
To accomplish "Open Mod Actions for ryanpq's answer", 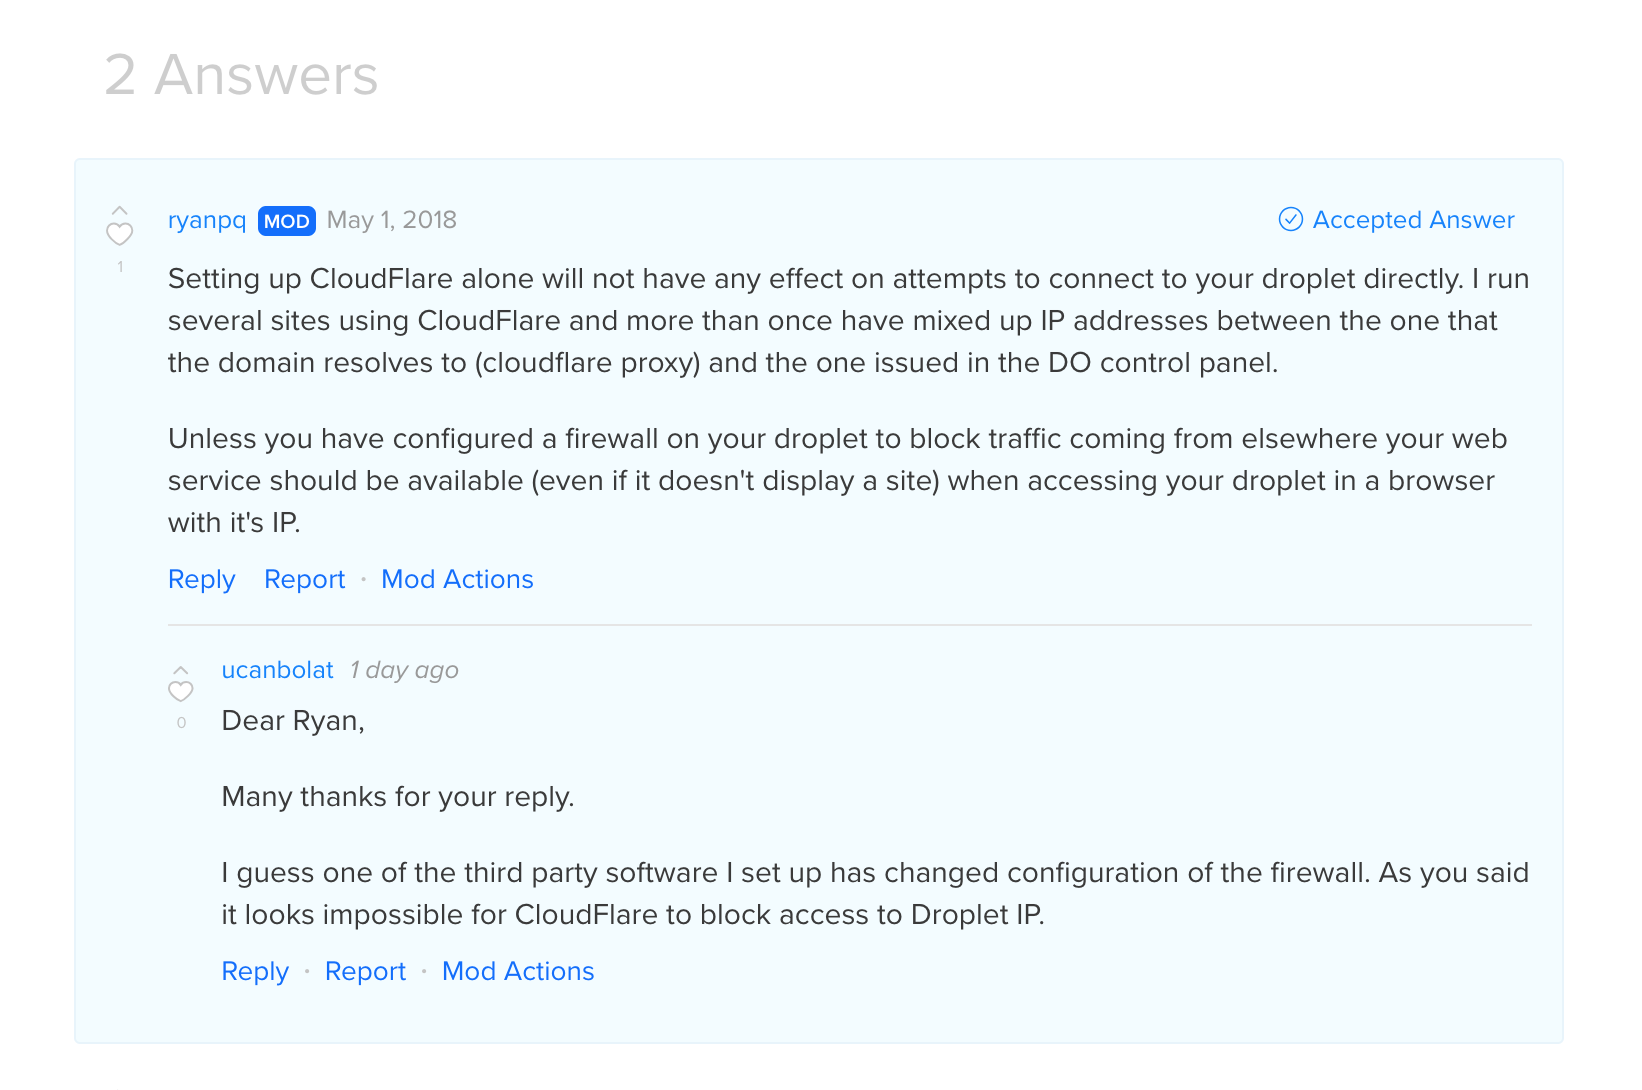I will (x=457, y=580).
